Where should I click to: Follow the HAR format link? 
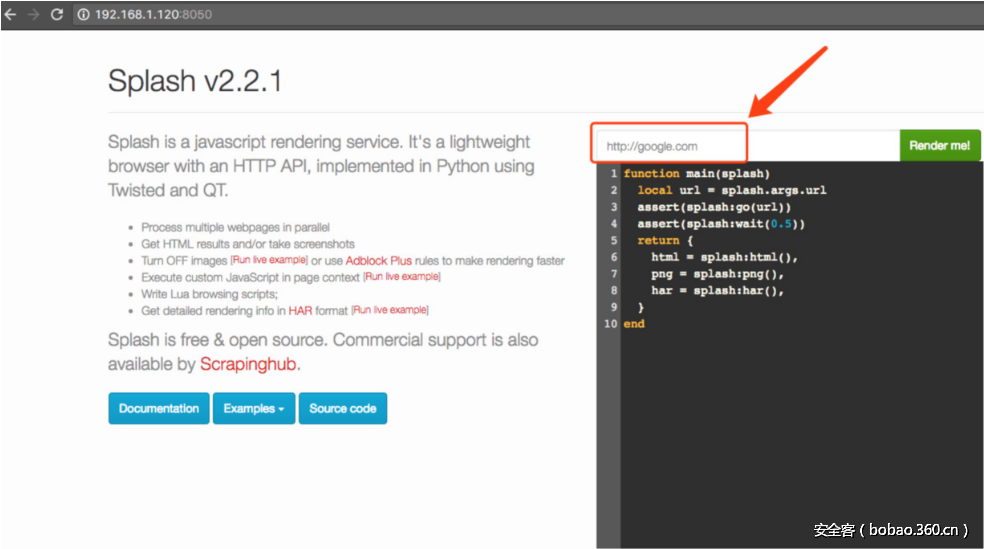(300, 311)
